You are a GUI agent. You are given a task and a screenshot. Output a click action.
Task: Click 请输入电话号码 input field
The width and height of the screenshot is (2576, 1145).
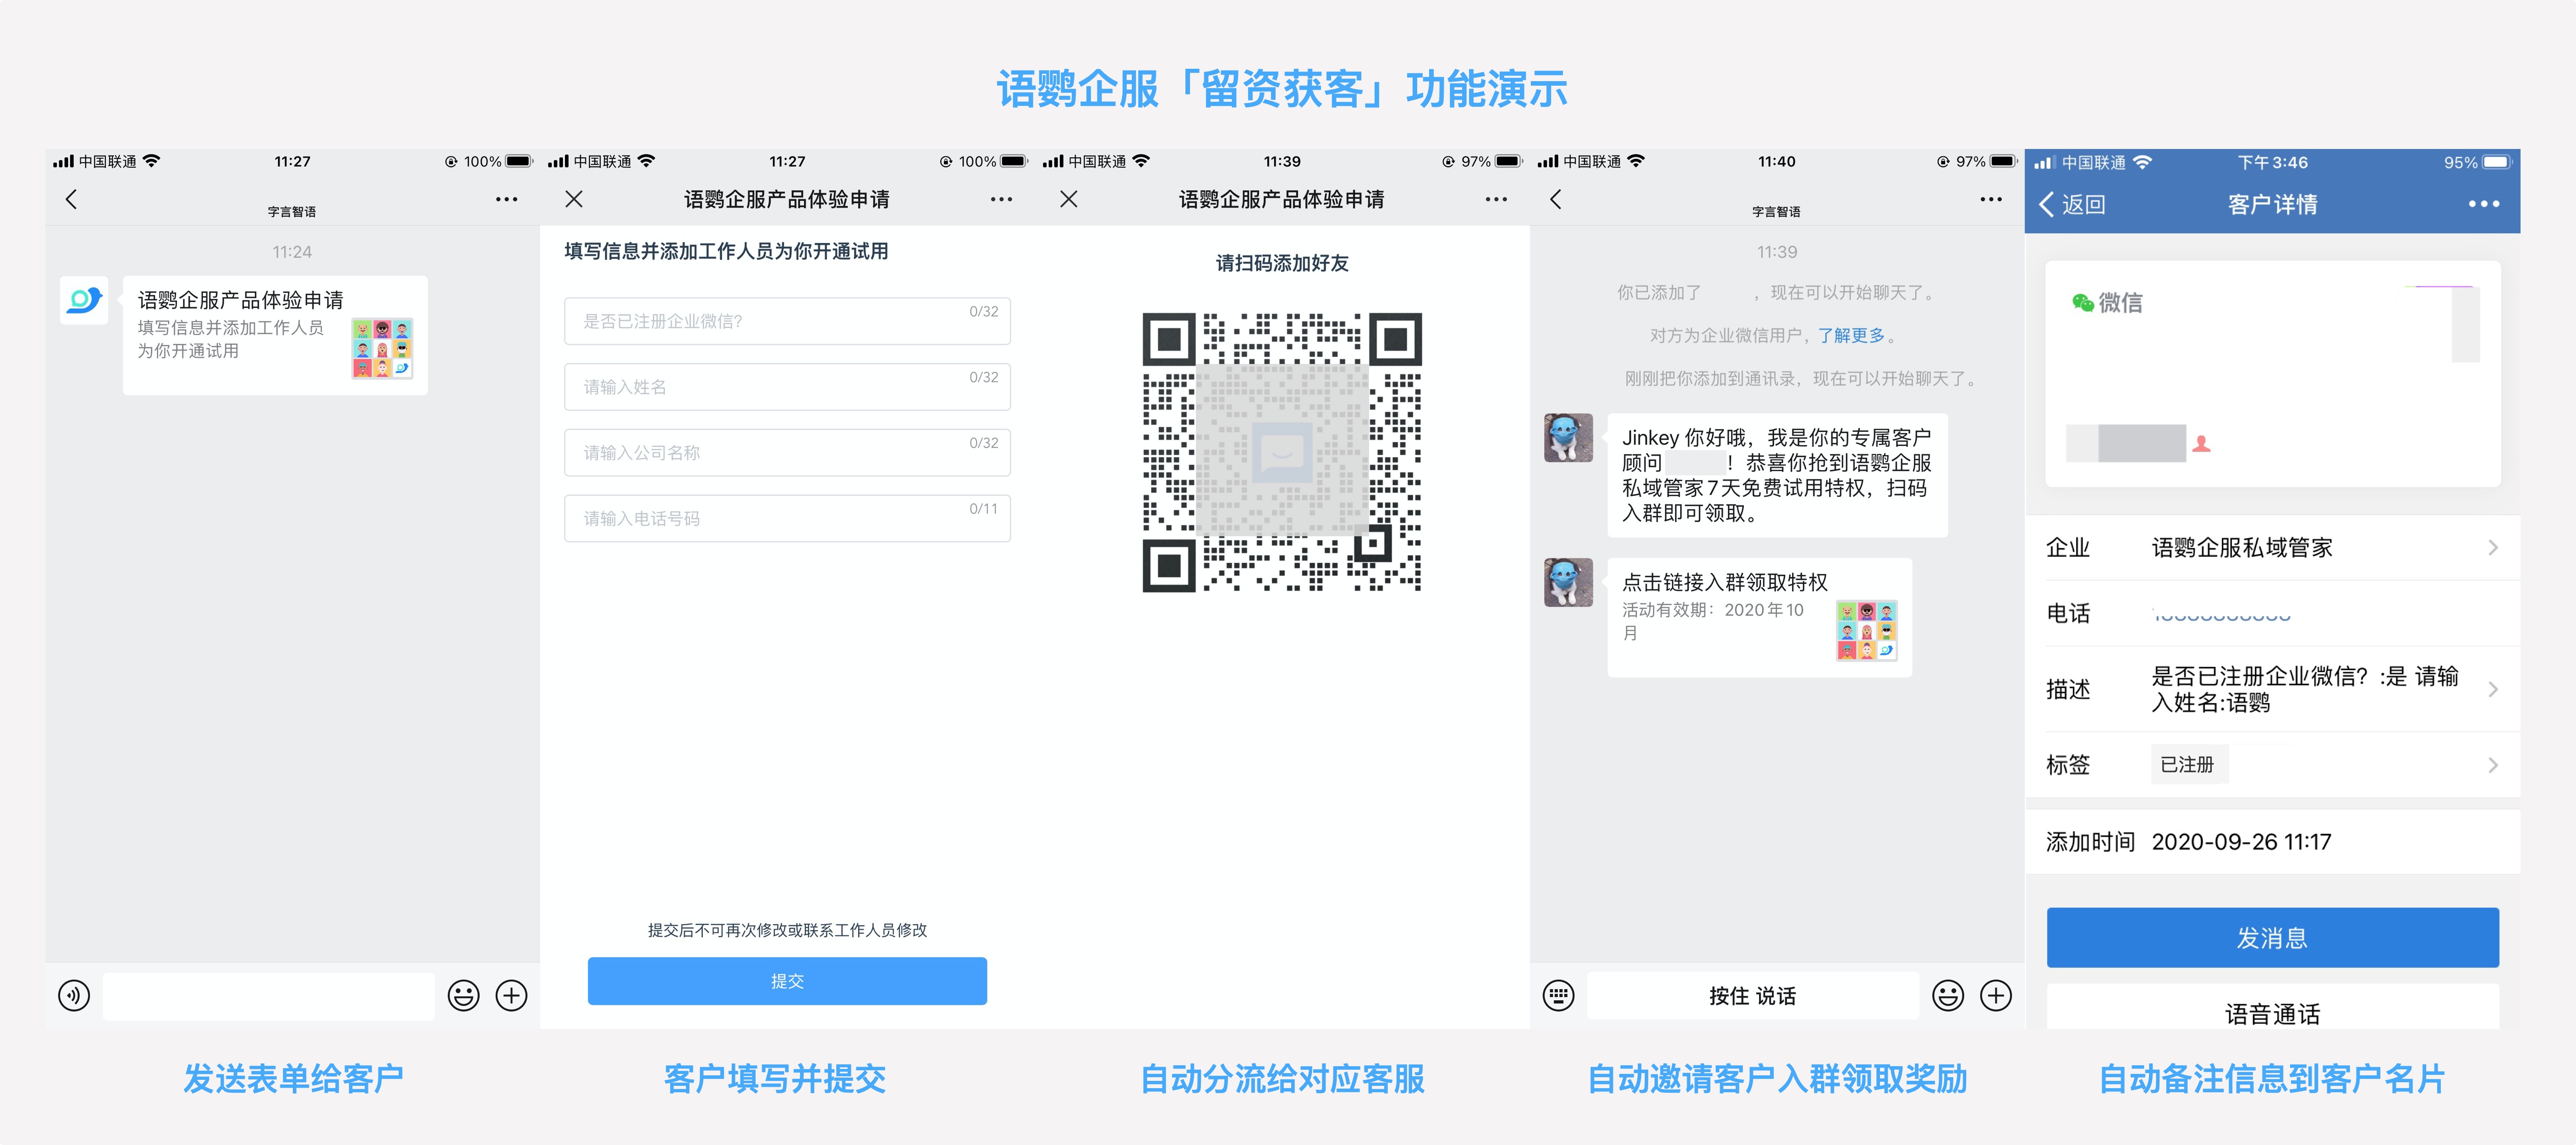pyautogui.click(x=787, y=518)
